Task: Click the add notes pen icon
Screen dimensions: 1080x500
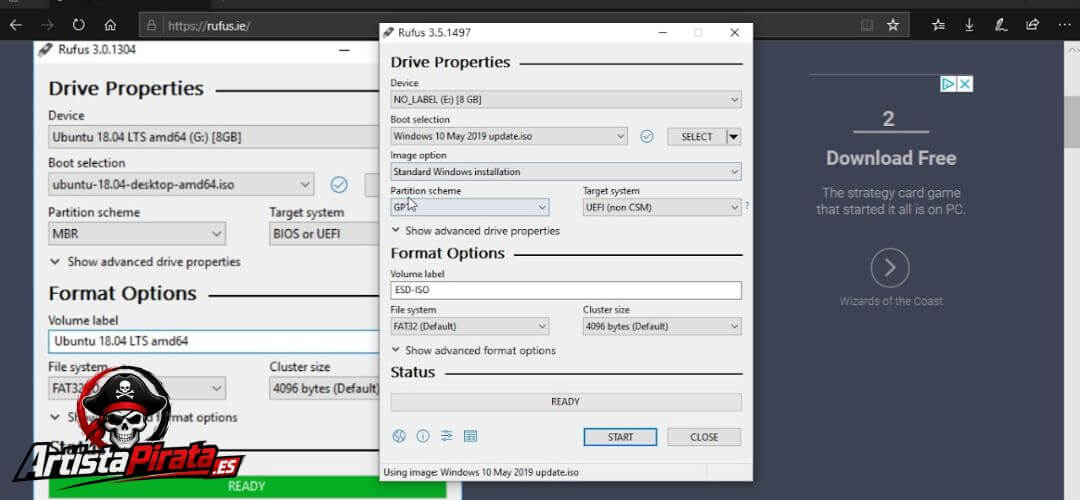Action: click(x=1001, y=25)
